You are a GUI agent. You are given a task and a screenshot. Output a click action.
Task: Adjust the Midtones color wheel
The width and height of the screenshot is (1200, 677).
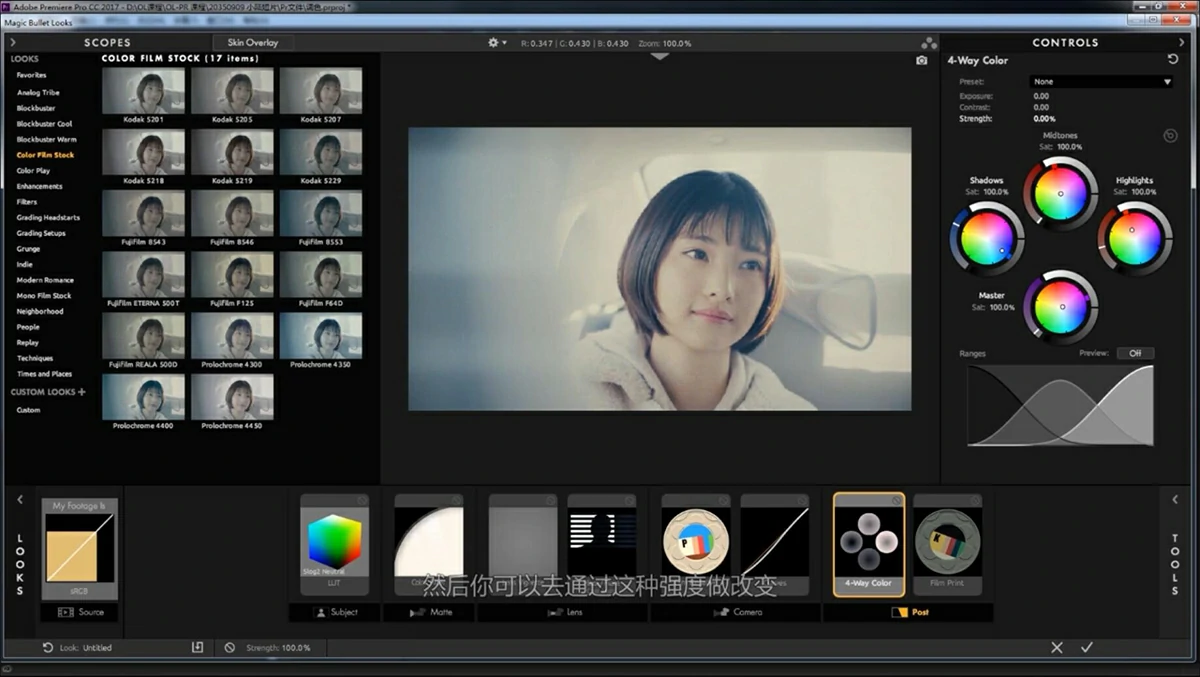1060,194
